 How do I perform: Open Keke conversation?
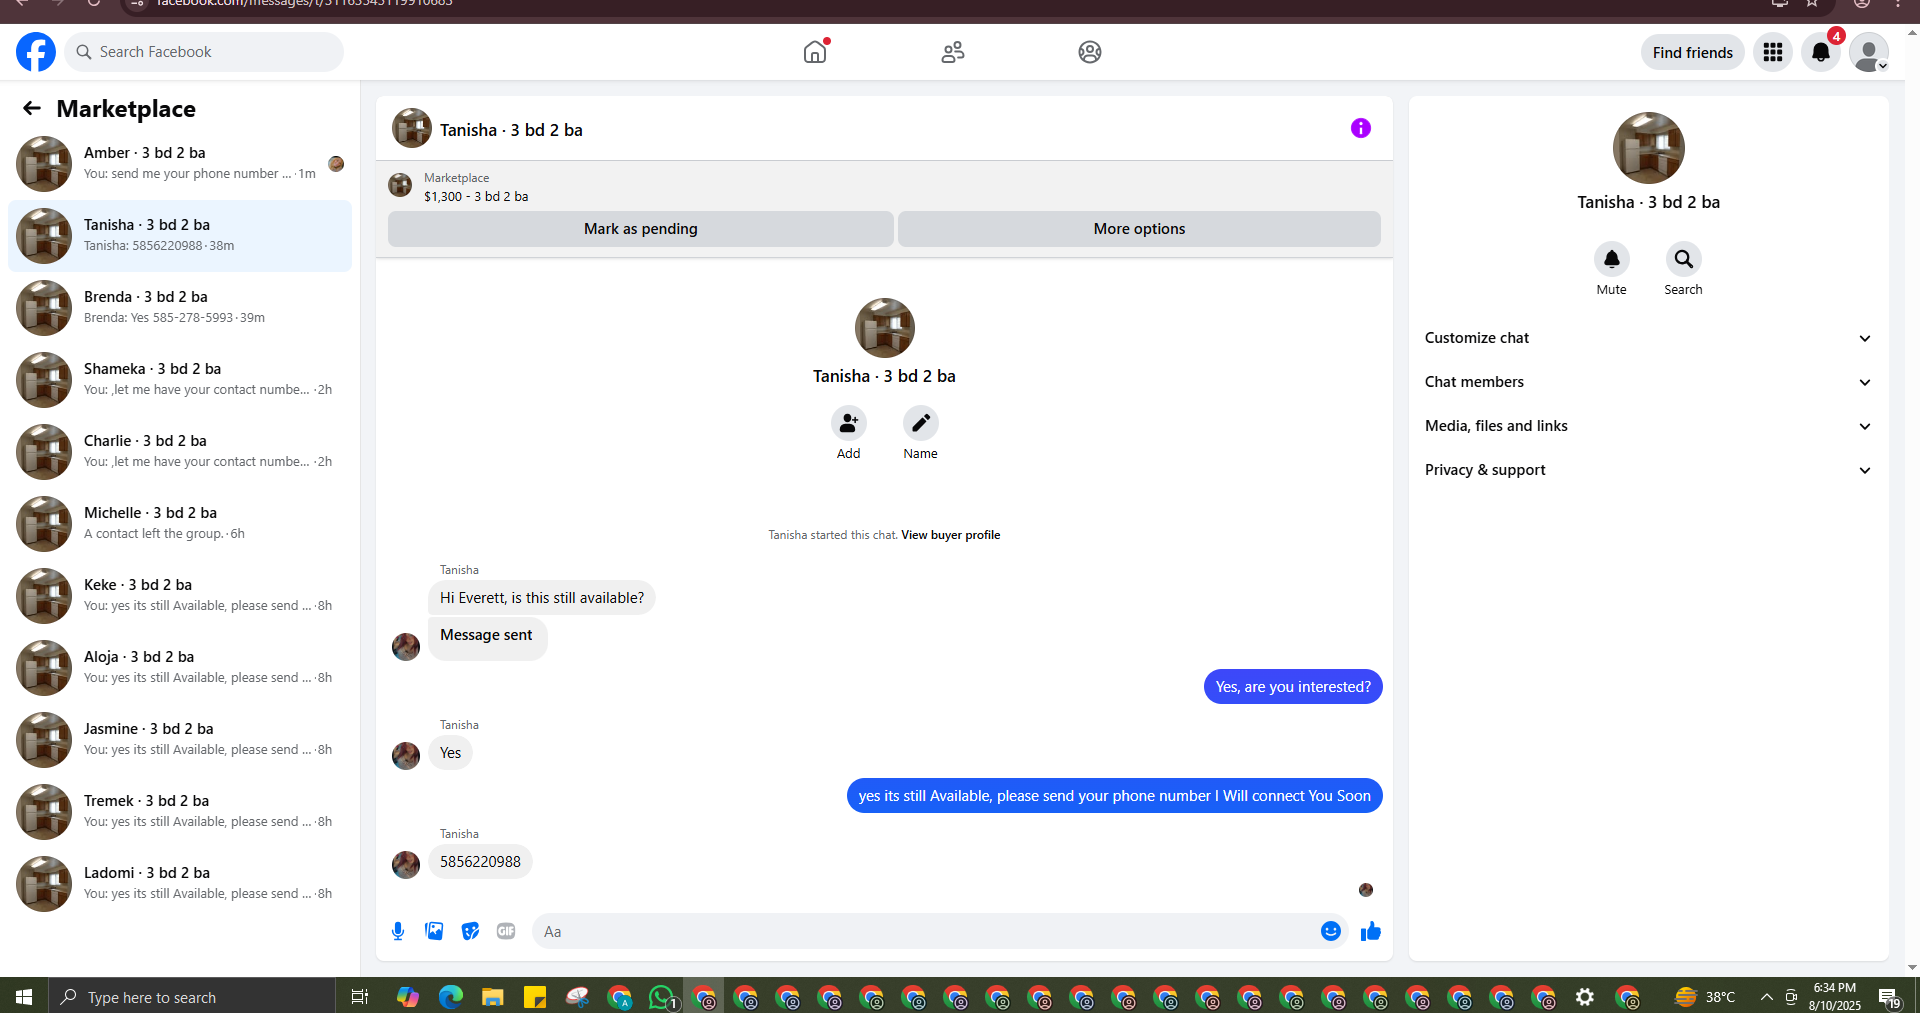180,596
